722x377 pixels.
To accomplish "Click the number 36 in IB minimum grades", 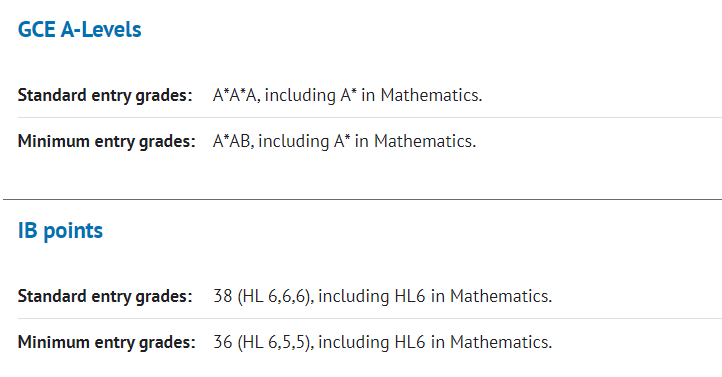I will point(223,342).
